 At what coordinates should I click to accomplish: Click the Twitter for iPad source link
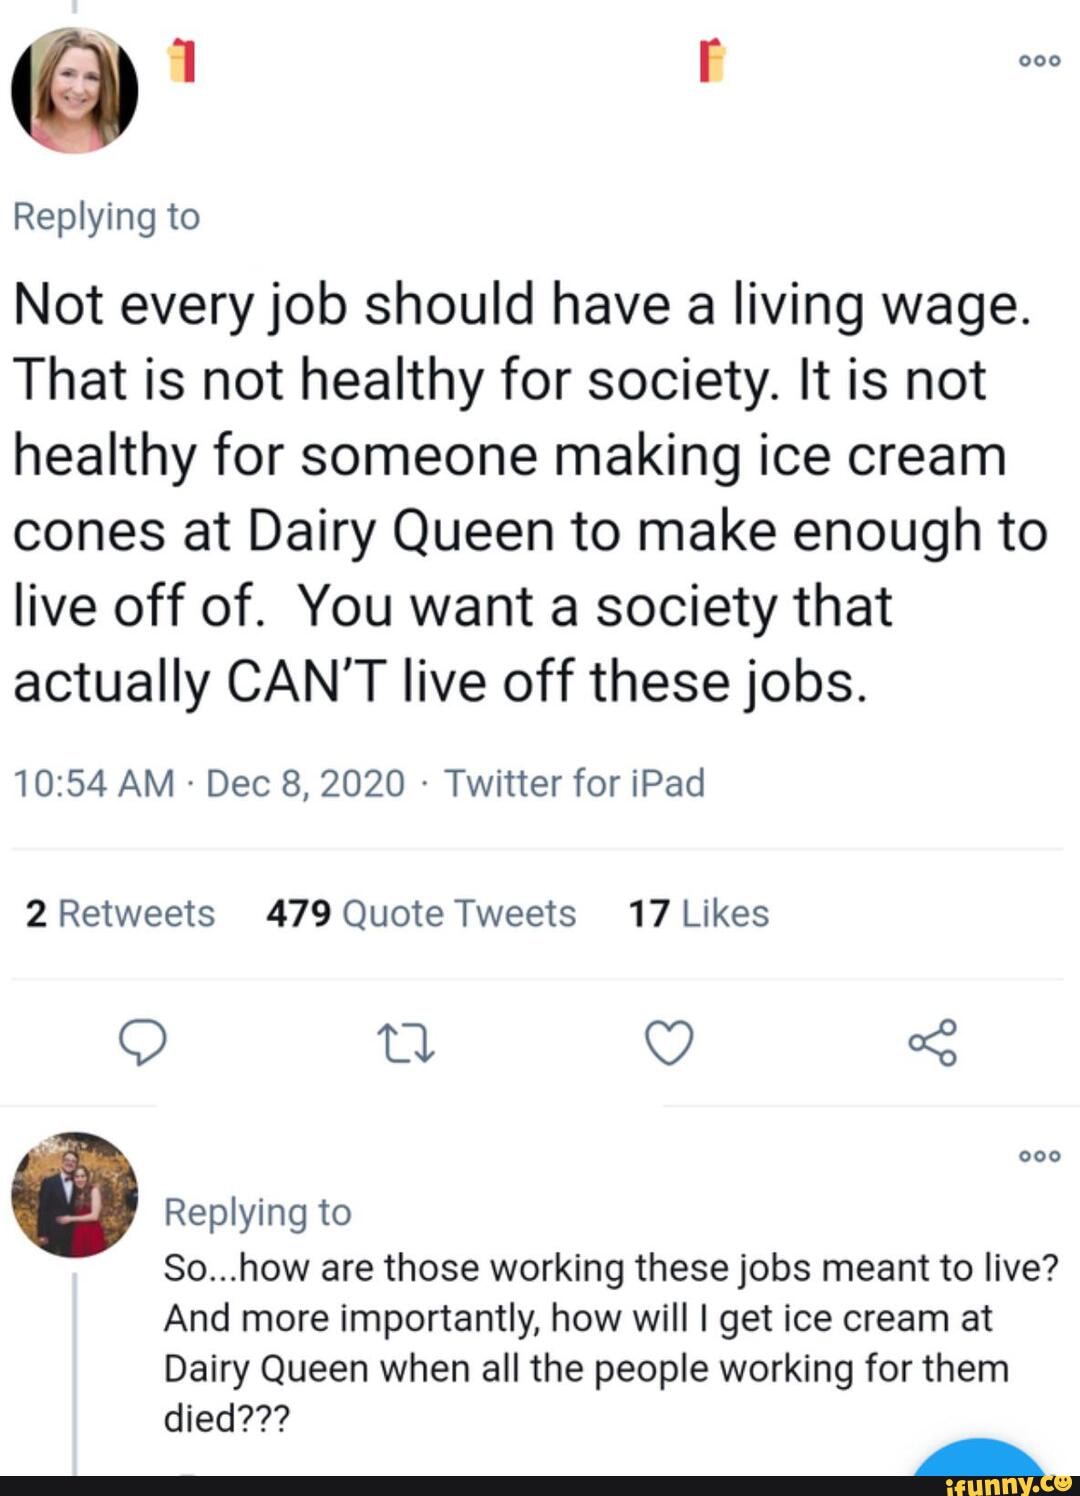tap(575, 783)
